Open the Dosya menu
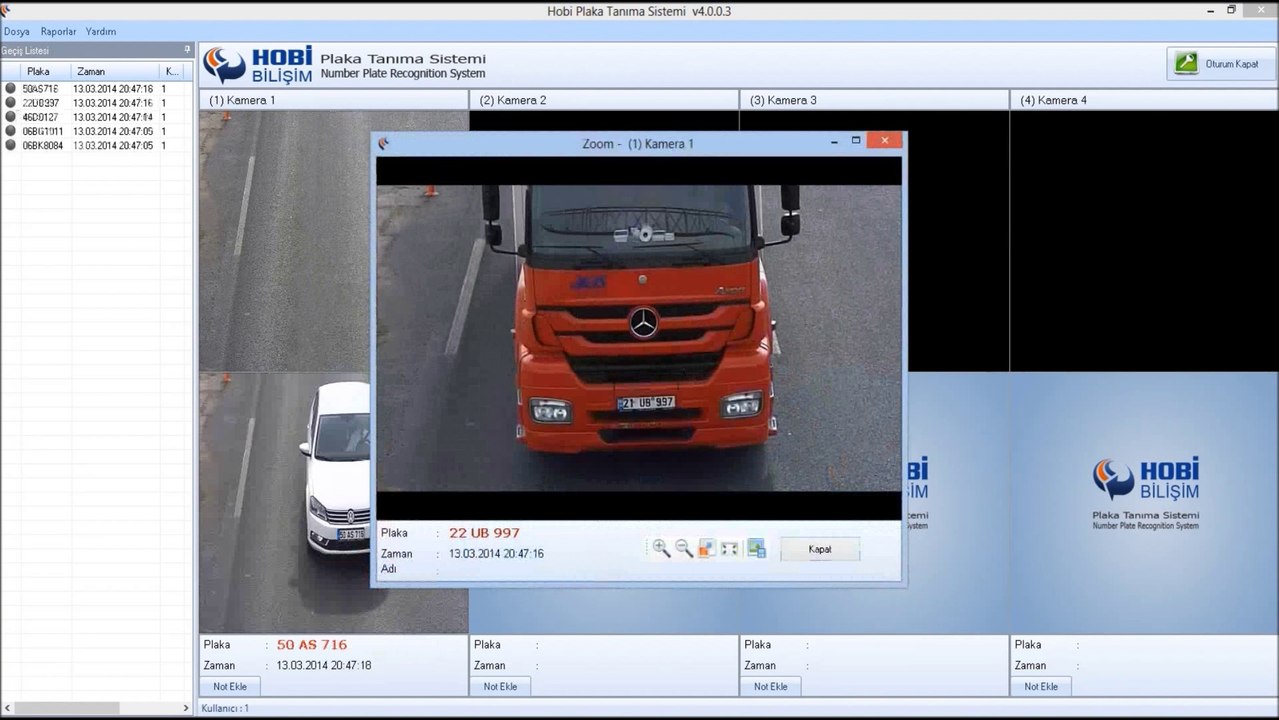Viewport: 1279px width, 720px height. pyautogui.click(x=17, y=31)
